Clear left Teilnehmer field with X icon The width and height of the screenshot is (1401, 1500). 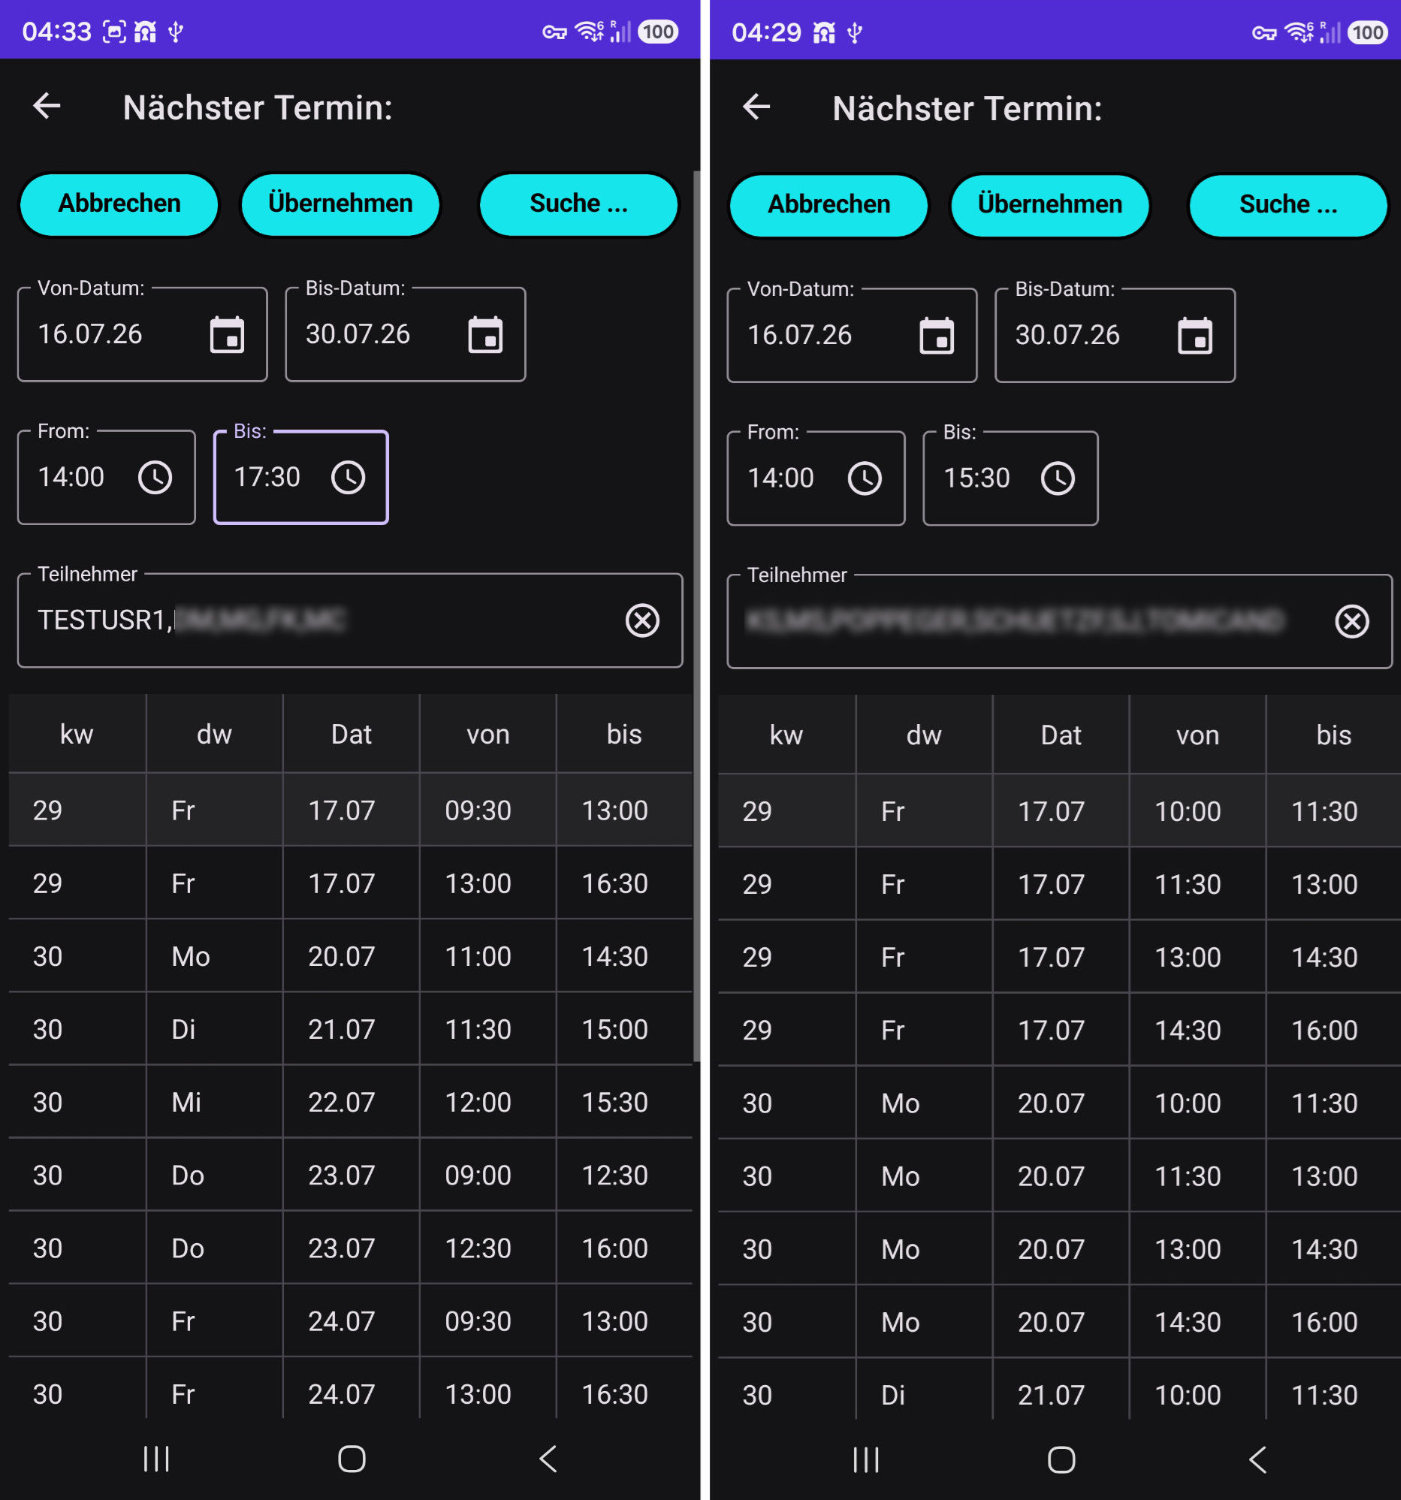(x=642, y=621)
